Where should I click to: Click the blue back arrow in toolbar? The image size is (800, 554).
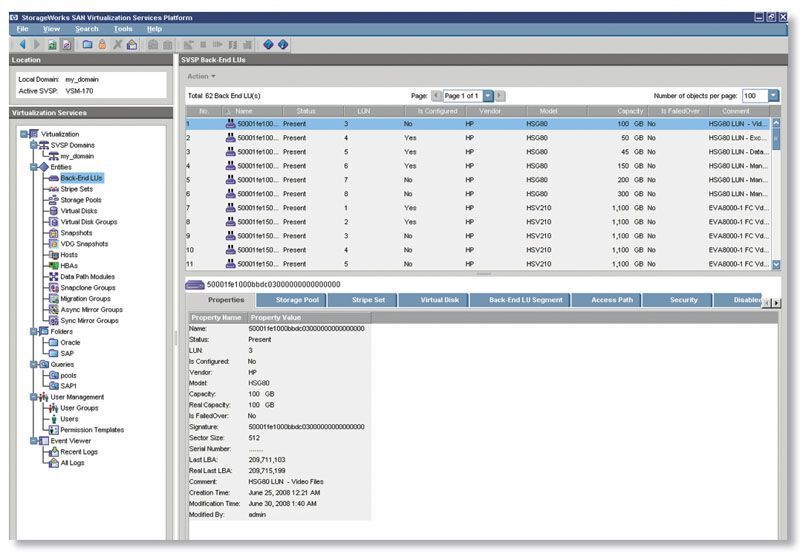click(x=22, y=45)
